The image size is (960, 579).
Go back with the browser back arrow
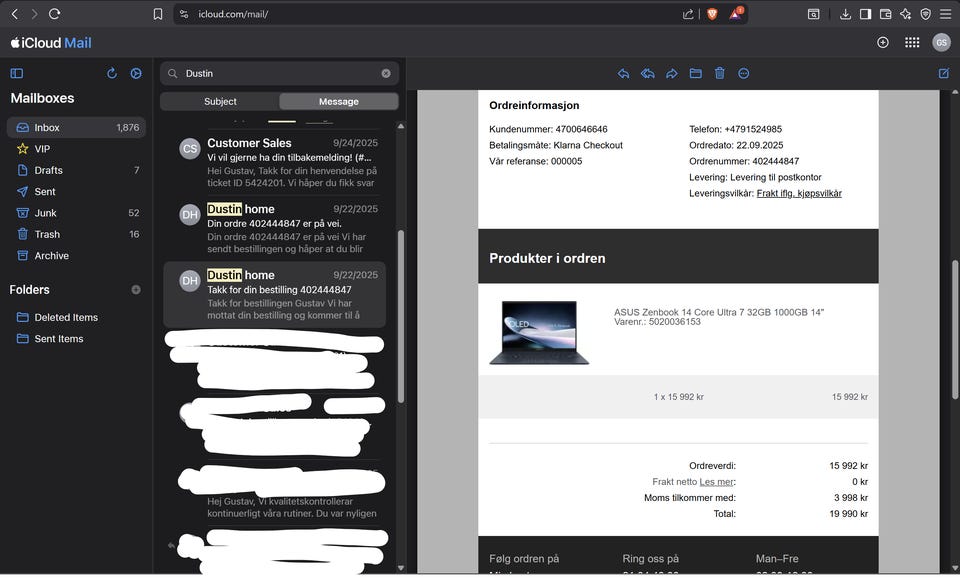coord(15,14)
